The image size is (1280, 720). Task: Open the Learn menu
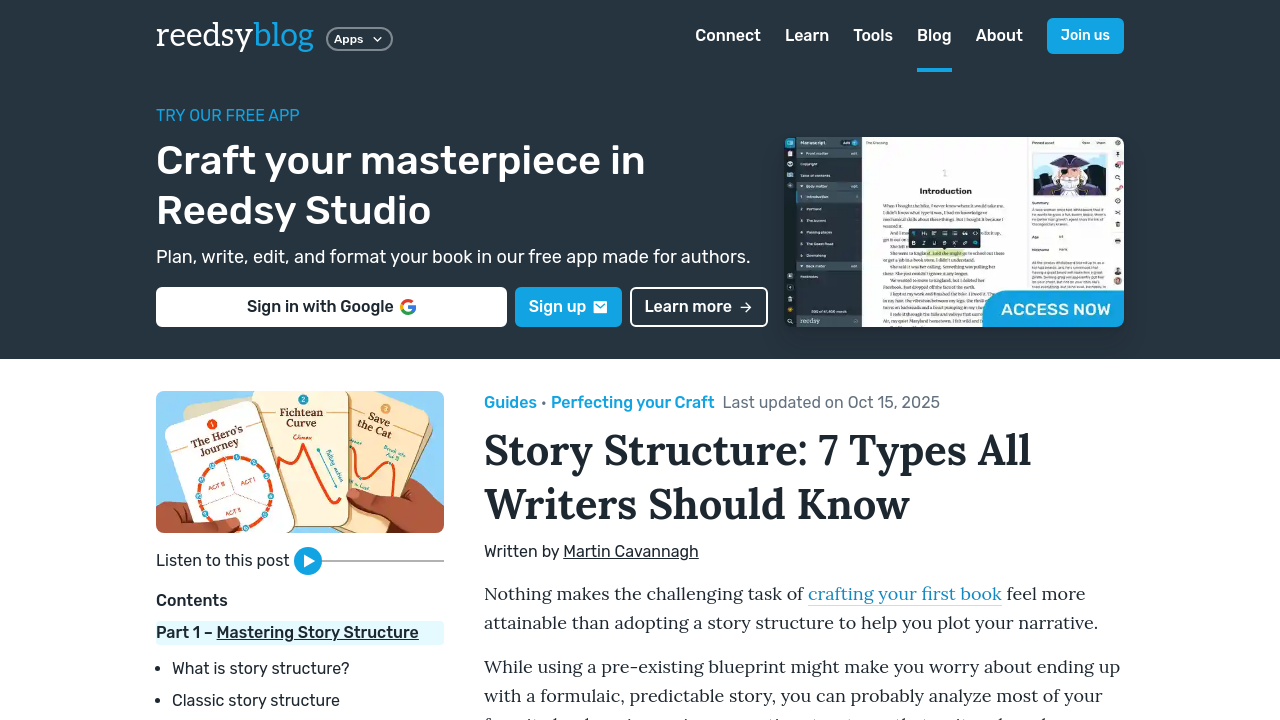point(807,36)
